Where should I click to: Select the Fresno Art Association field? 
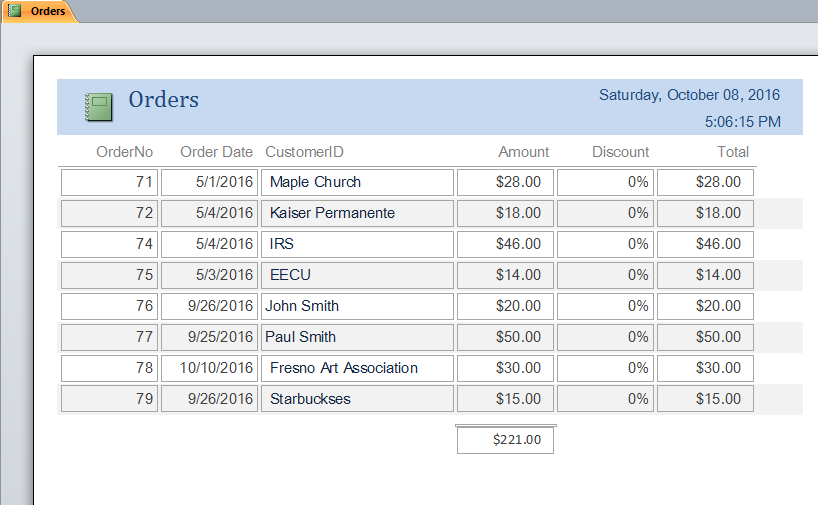[x=357, y=368]
